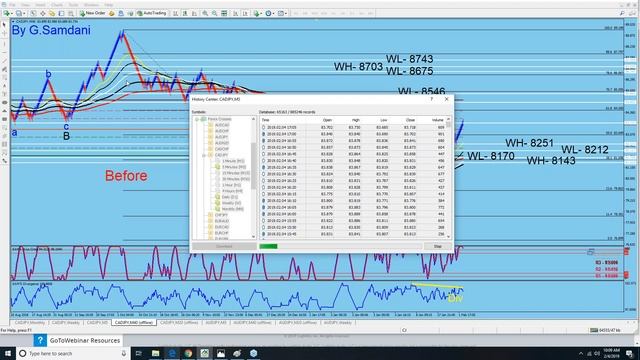This screenshot has height=360, width=640.
Task: Open Google Chrome from the taskbar
Action: tap(188, 353)
